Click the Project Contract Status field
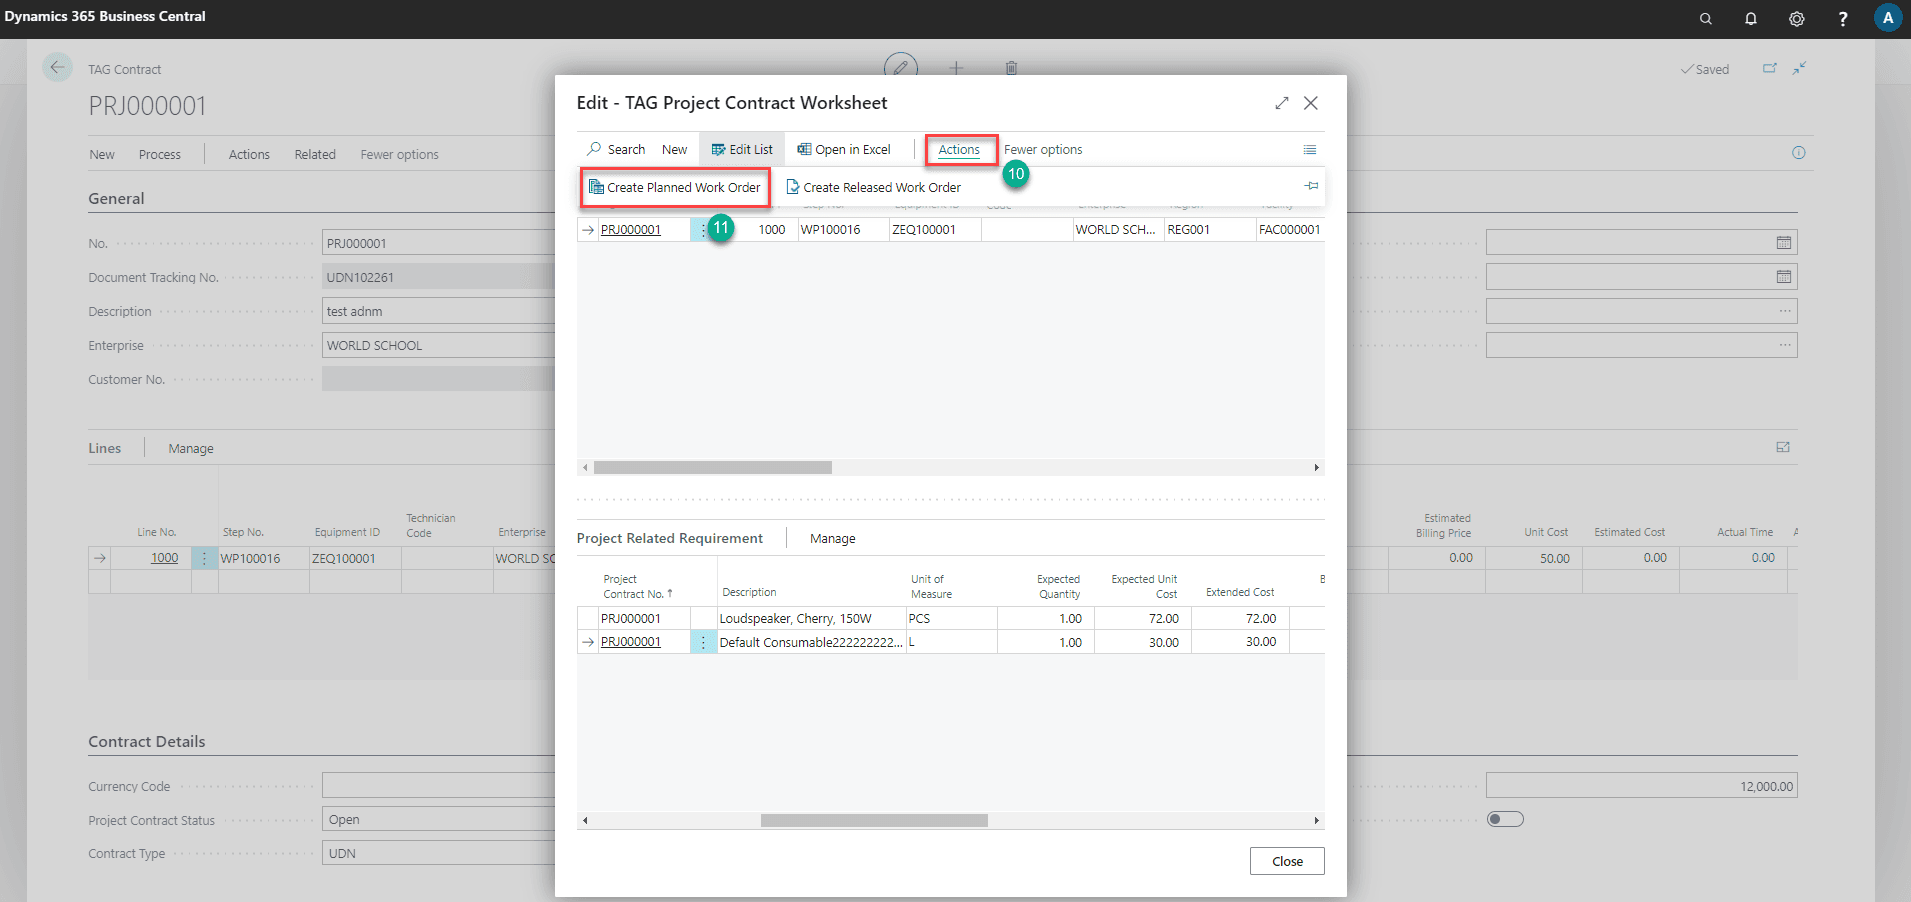 point(438,820)
